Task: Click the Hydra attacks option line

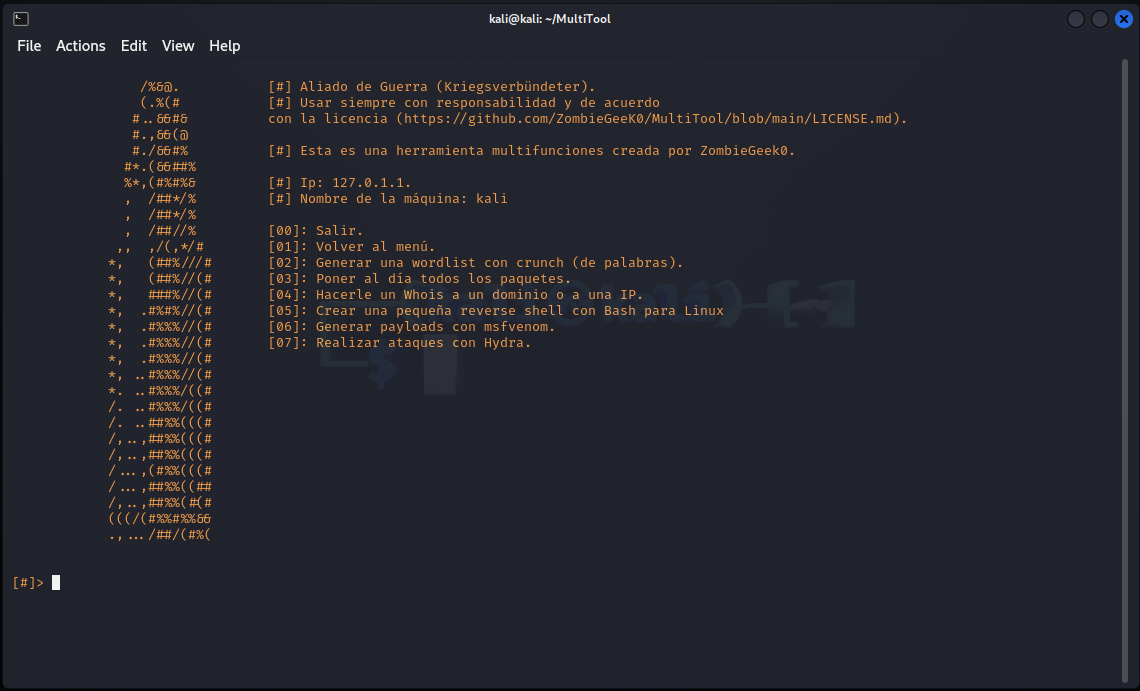Action: (x=400, y=343)
